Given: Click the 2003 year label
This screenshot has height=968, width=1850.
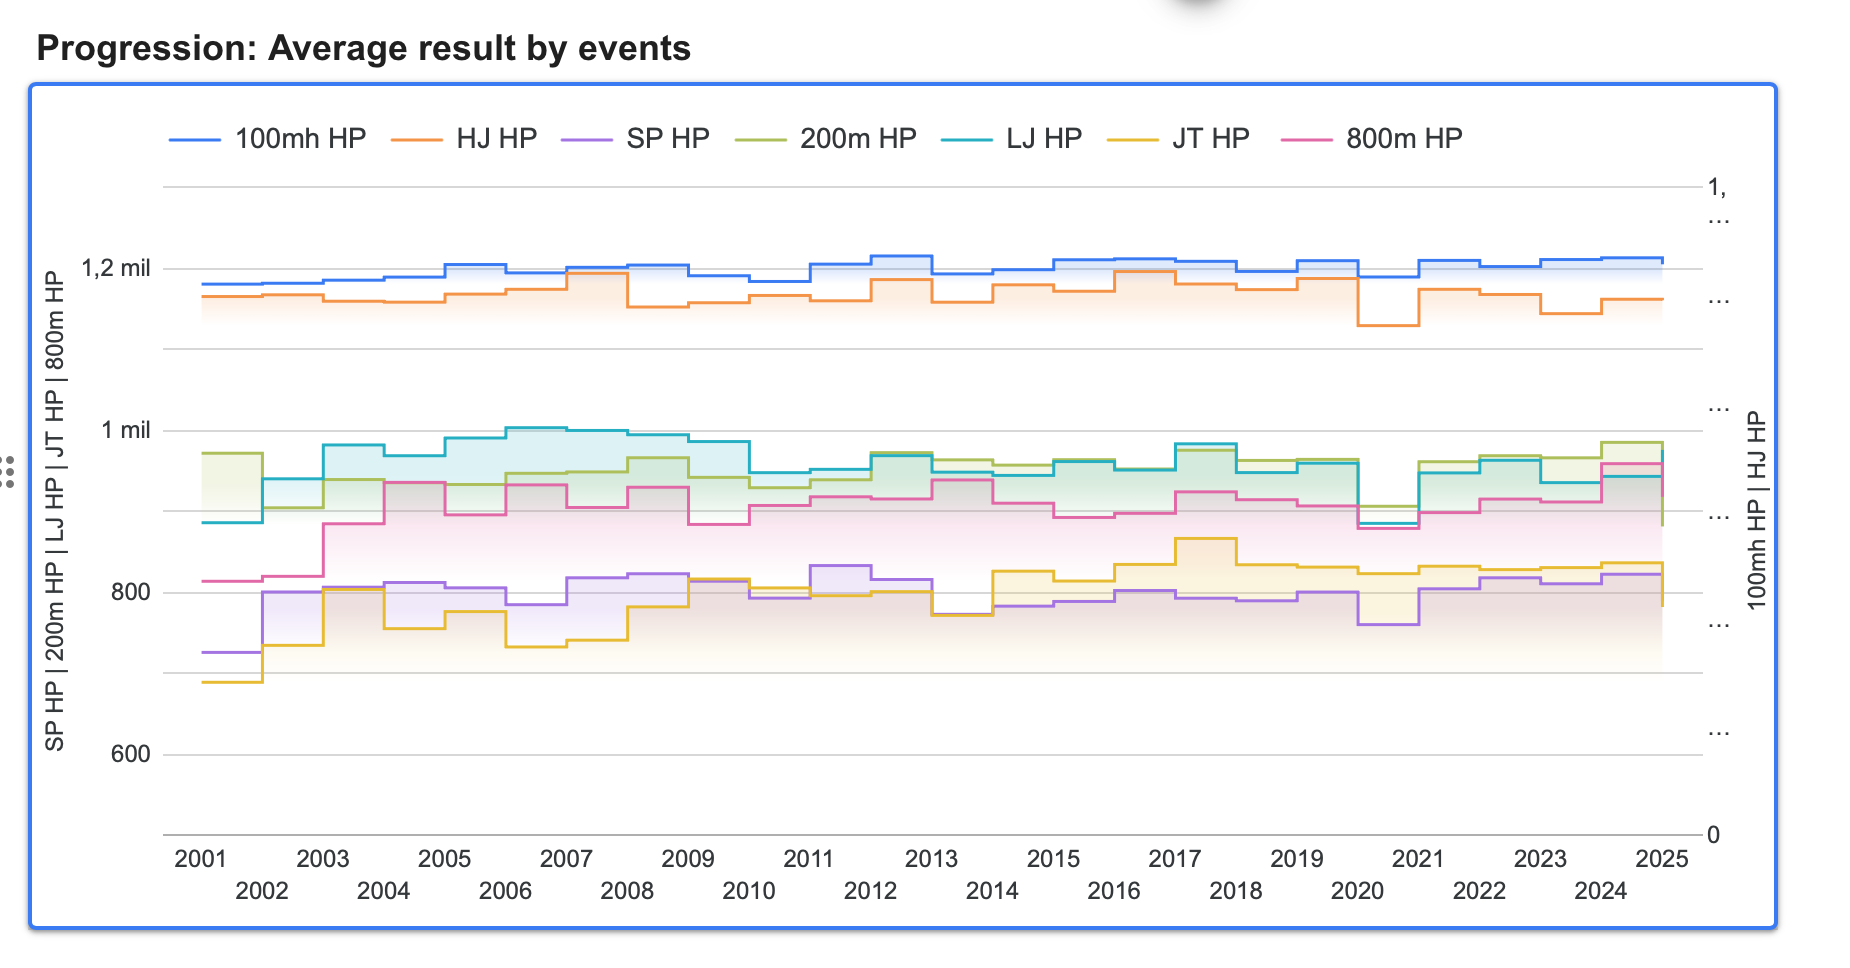Looking at the screenshot, I should pyautogui.click(x=323, y=859).
